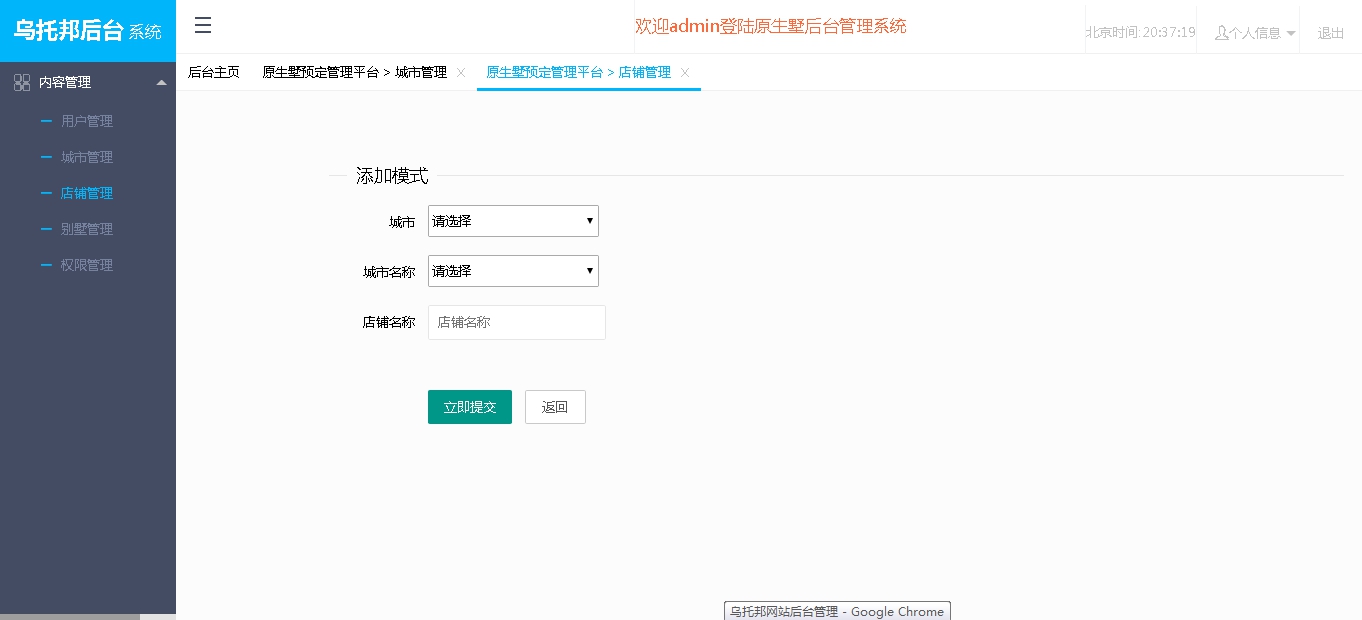Open 店铺管理 in the sidebar

[x=87, y=193]
